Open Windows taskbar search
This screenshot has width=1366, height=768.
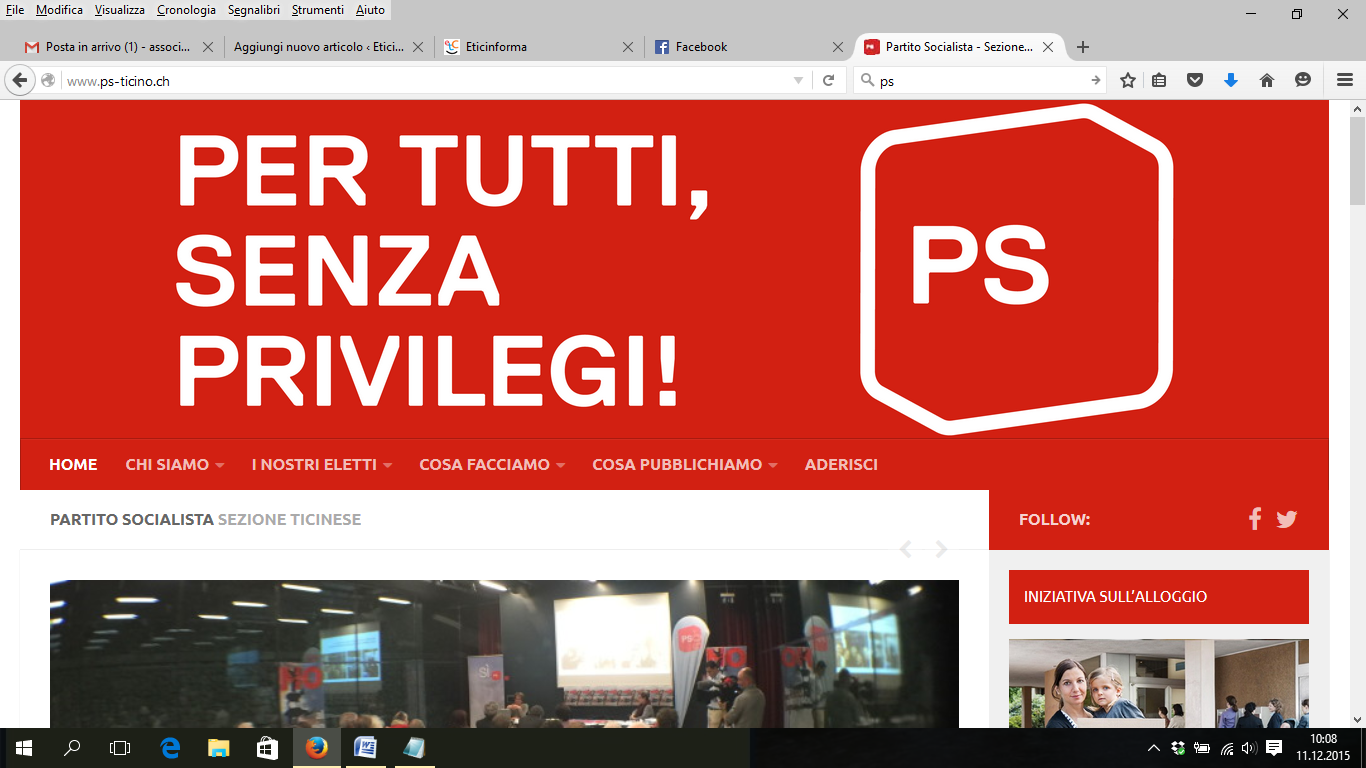(x=72, y=747)
